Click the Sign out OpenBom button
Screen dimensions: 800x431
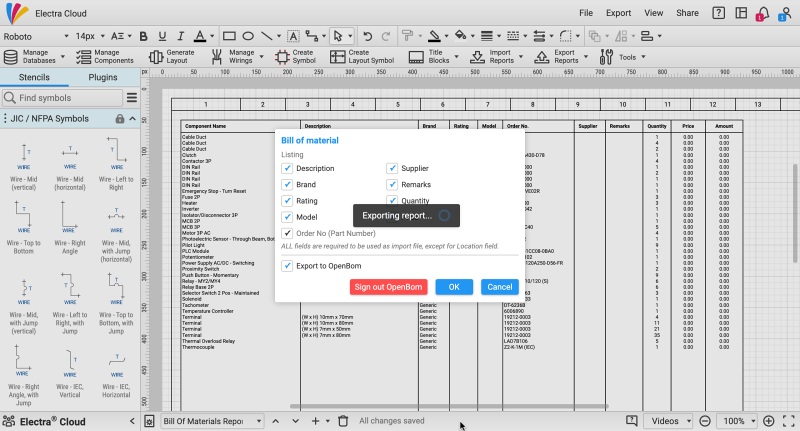click(x=388, y=287)
